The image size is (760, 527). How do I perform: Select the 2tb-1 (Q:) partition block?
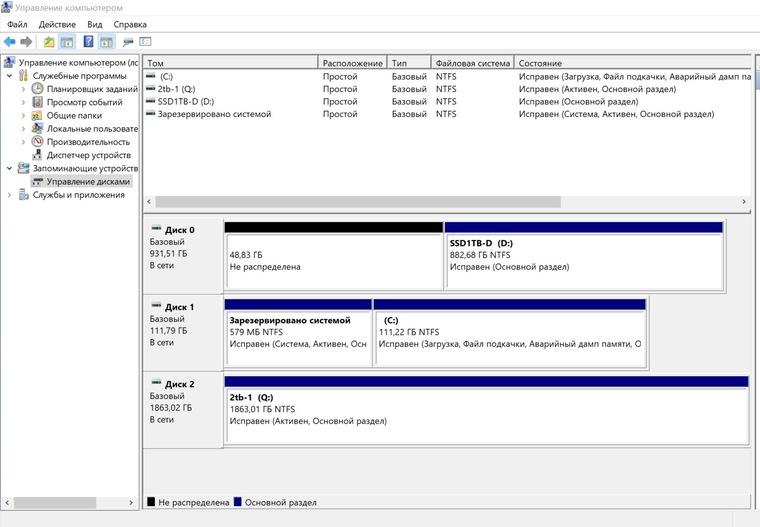pyautogui.click(x=487, y=410)
